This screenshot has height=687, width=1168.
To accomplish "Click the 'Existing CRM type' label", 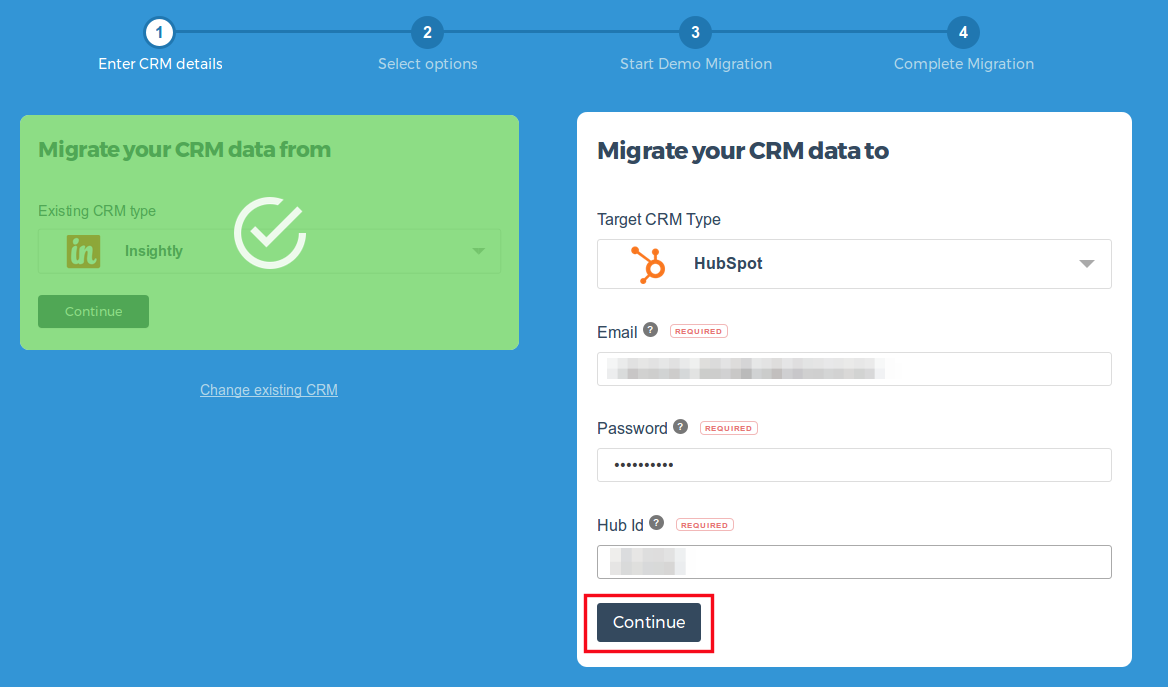I will (97, 211).
